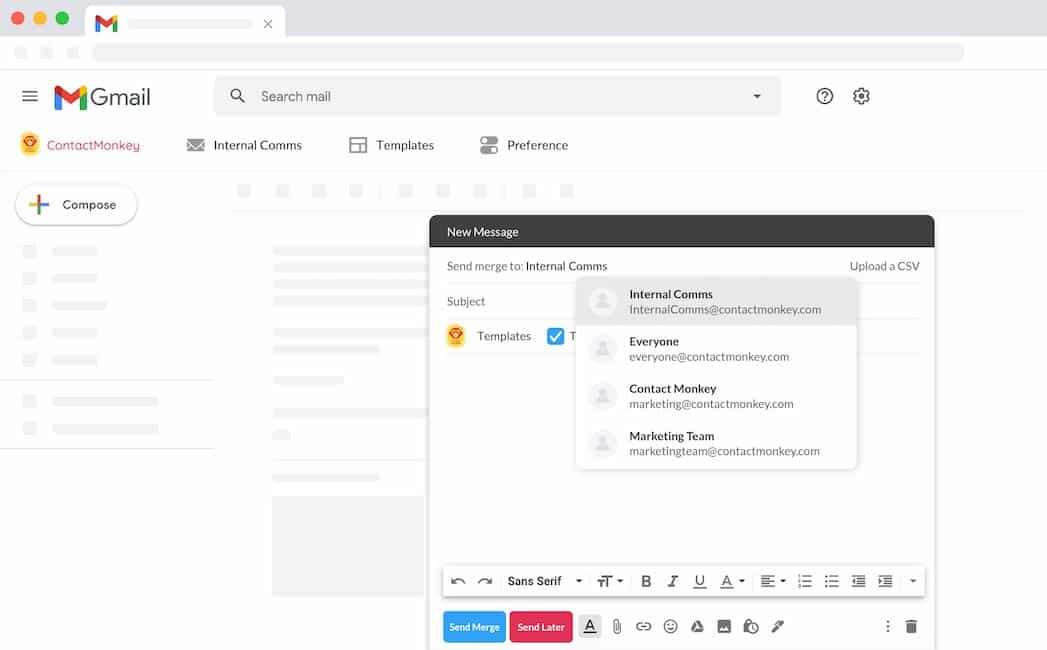1047x650 pixels.
Task: Decrease indent of text
Action: (x=858, y=581)
